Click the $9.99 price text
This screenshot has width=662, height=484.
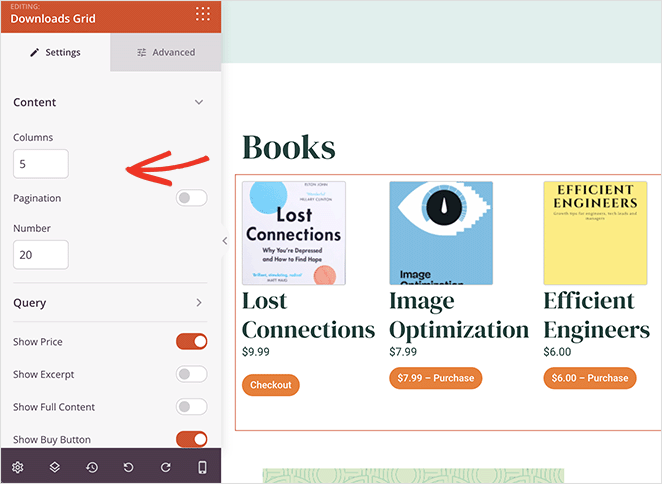[255, 352]
